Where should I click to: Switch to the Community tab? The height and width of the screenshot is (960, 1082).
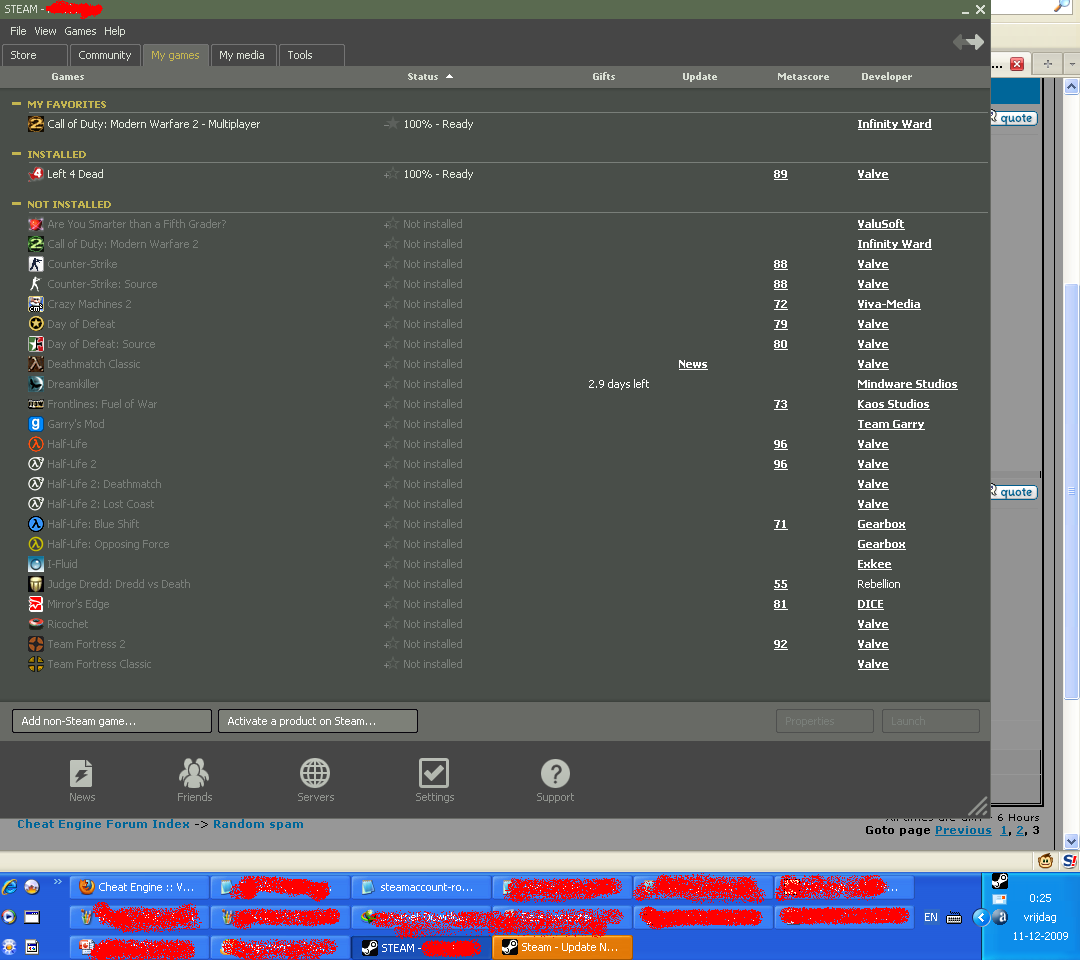(105, 55)
